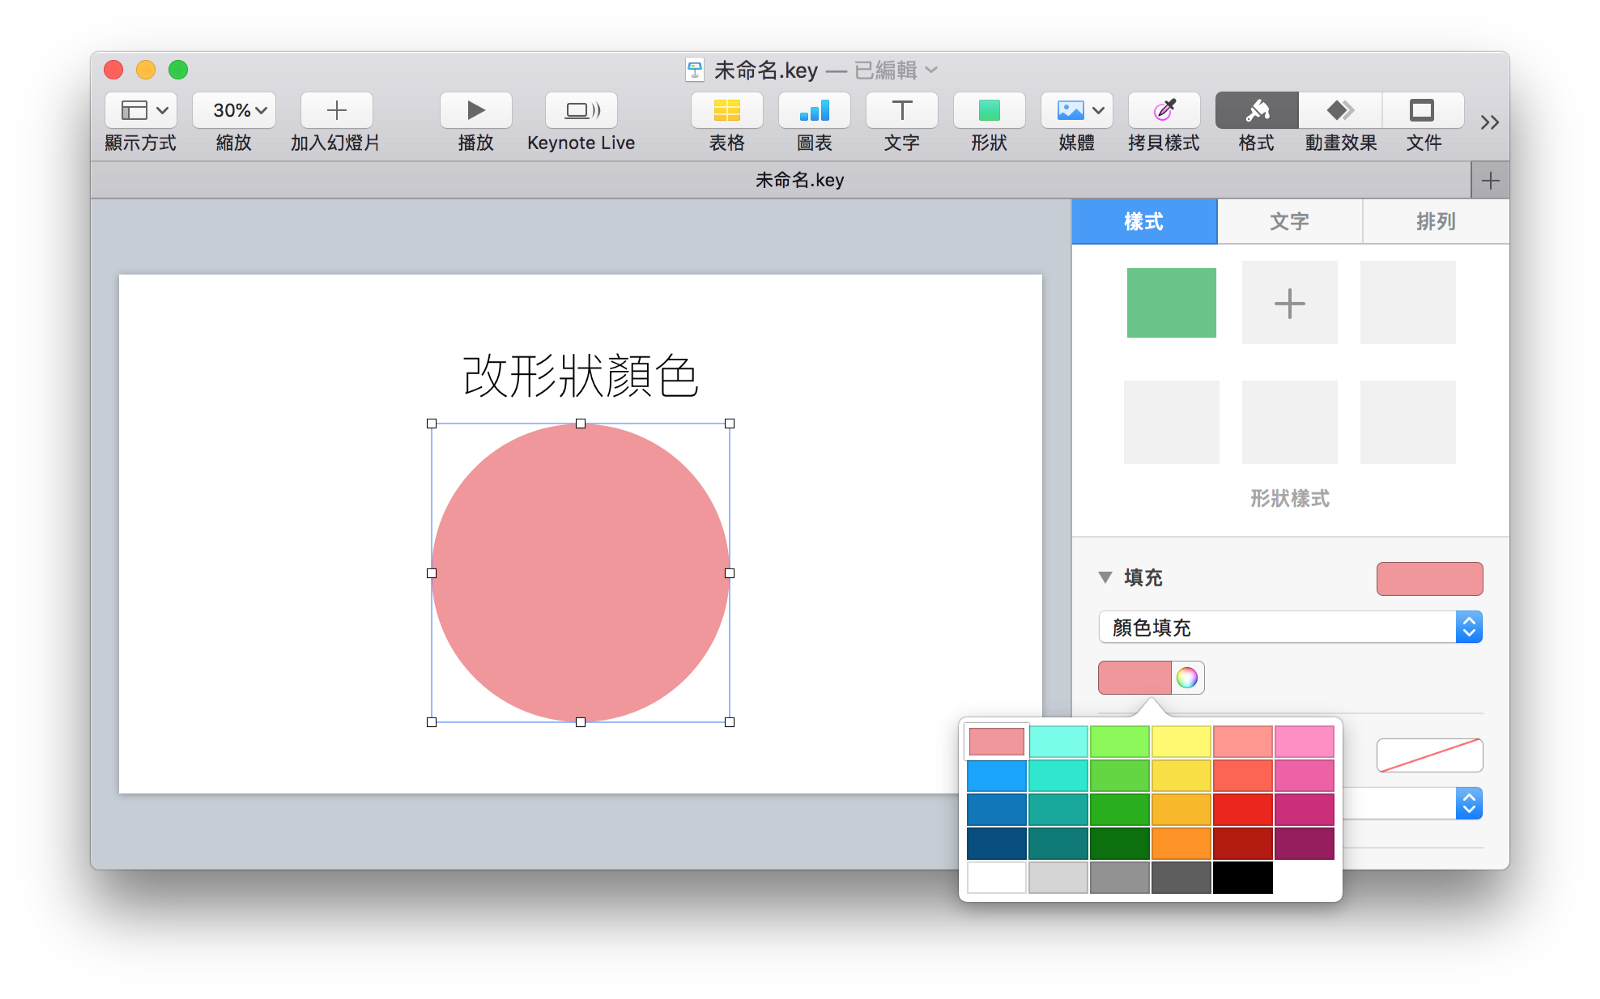This screenshot has height=999, width=1600.
Task: Insert media using the 媒體 icon
Action: click(1069, 110)
